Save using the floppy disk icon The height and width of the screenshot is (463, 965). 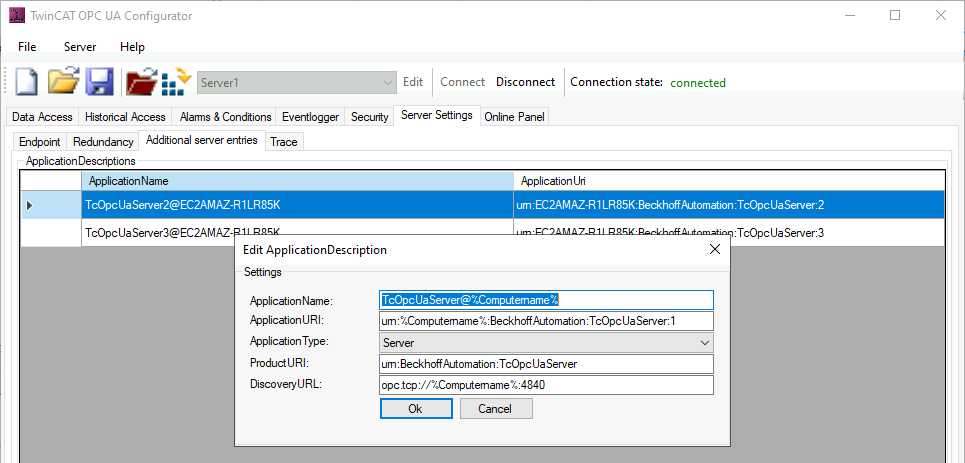(x=100, y=82)
